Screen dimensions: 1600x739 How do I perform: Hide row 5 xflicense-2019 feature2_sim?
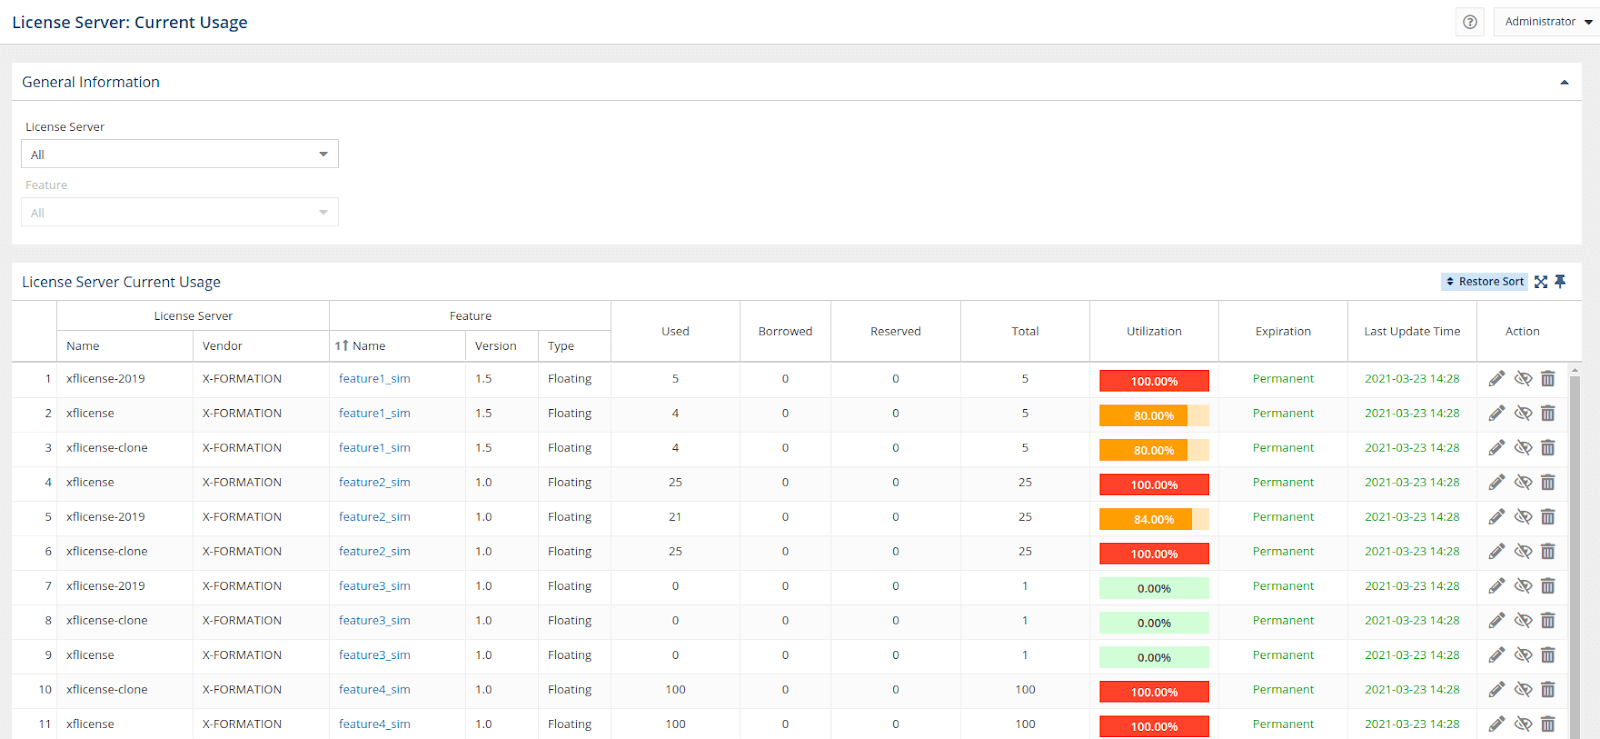coord(1523,517)
